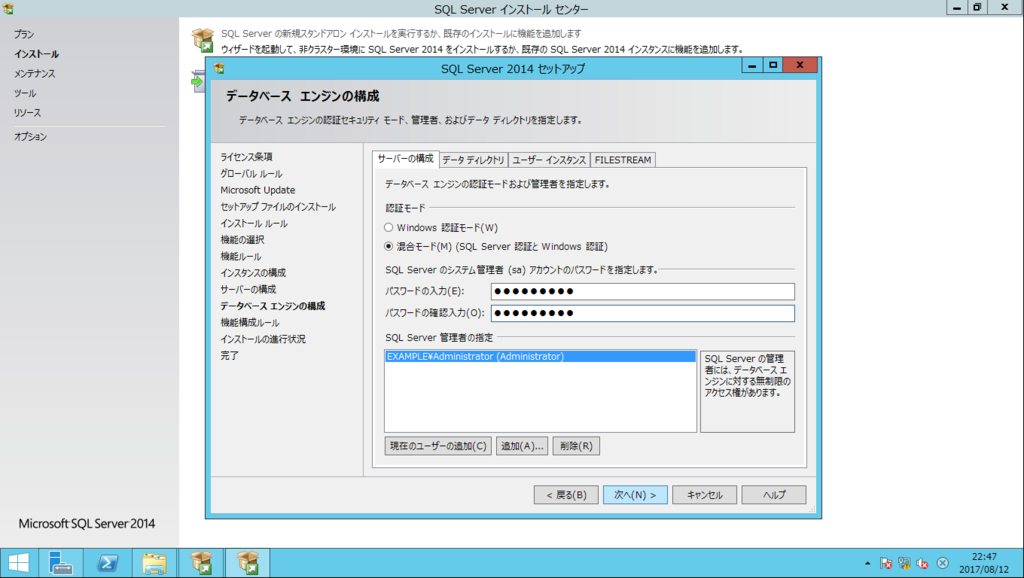Click the 次へ(N) button

point(634,494)
